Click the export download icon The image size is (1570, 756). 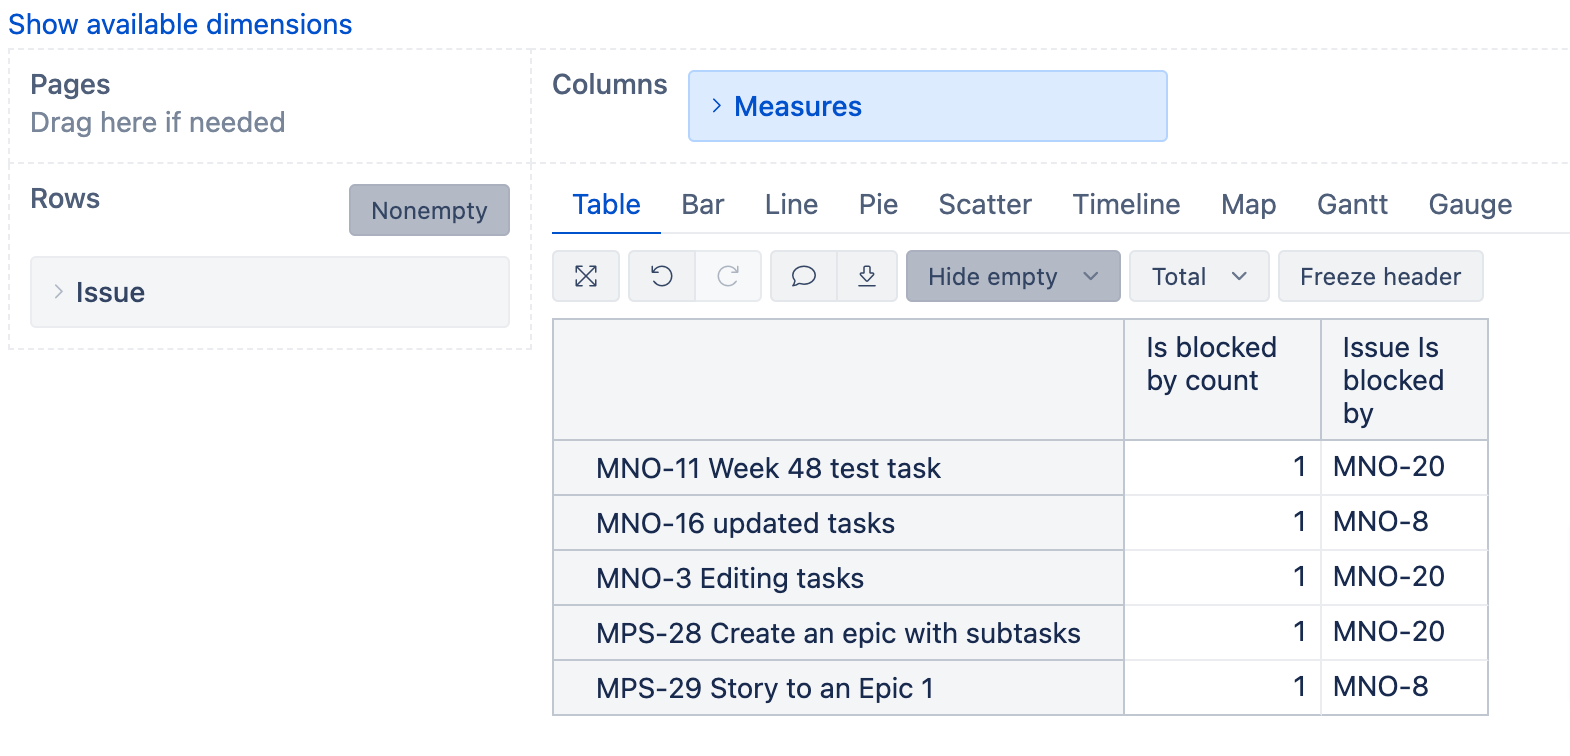(x=867, y=276)
